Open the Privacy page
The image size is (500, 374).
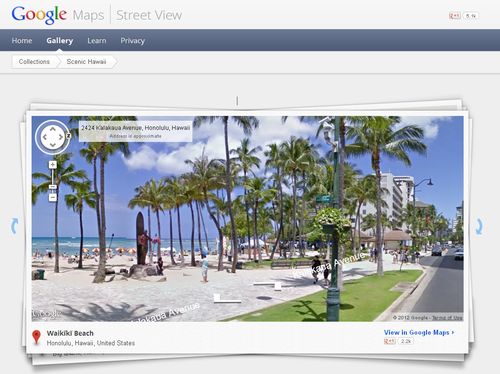133,41
